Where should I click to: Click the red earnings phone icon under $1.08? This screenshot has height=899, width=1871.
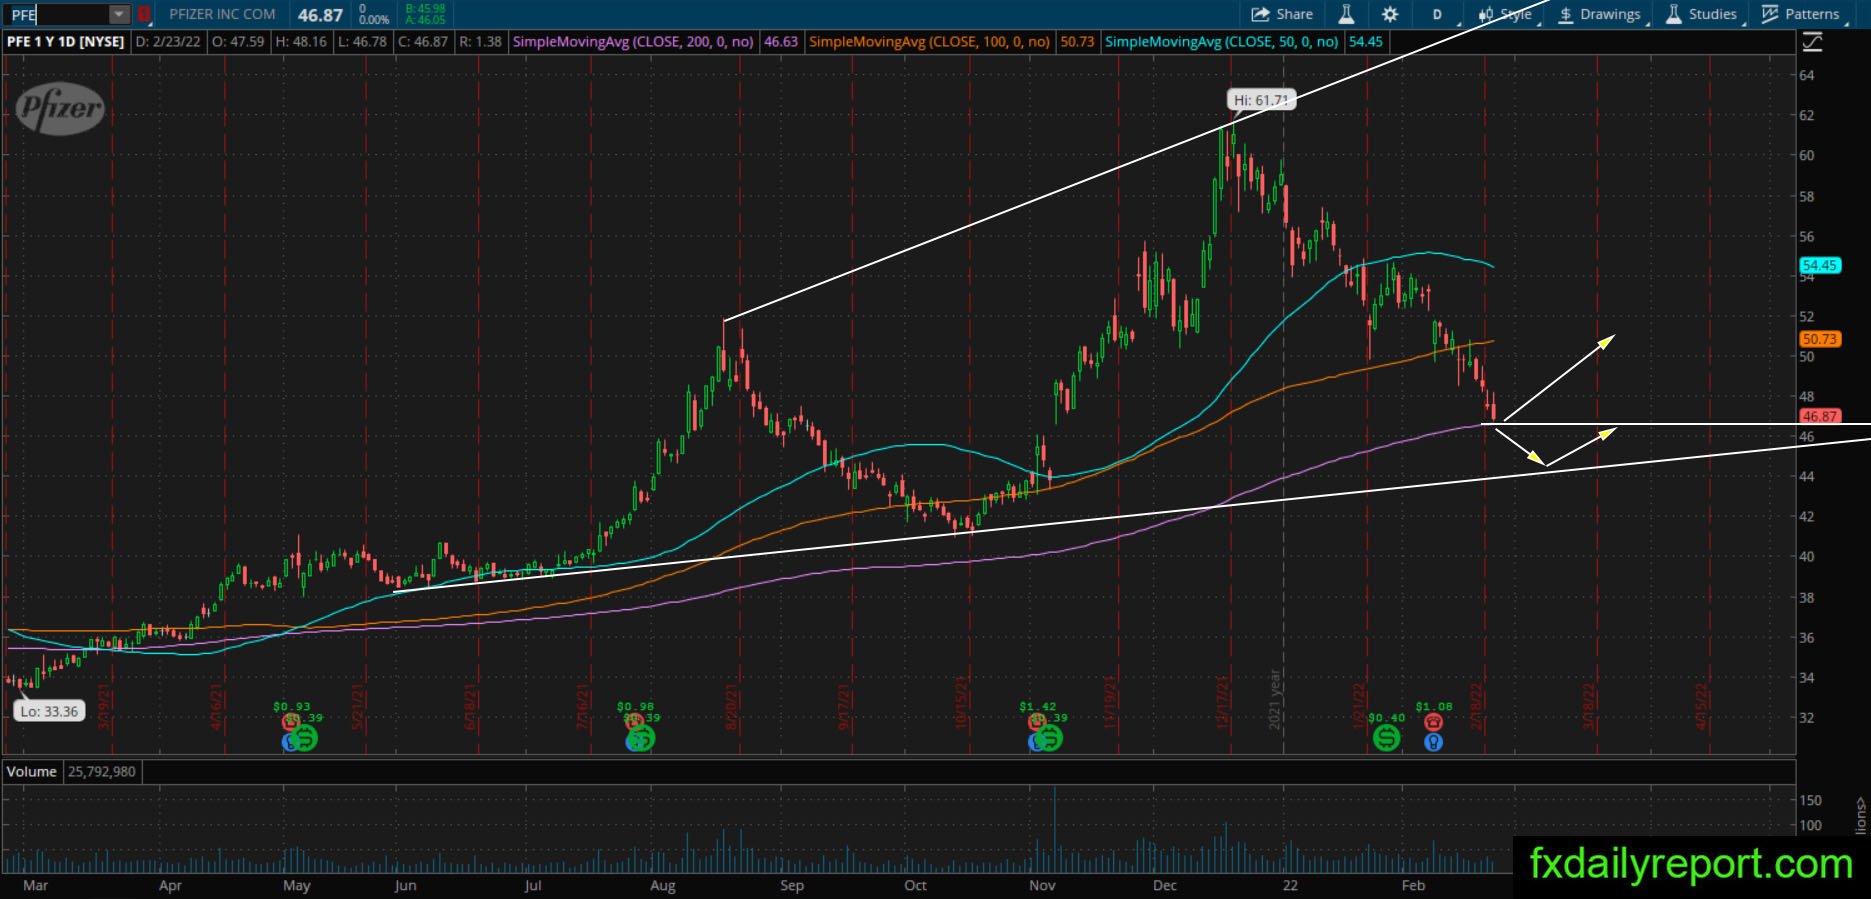tap(1434, 722)
